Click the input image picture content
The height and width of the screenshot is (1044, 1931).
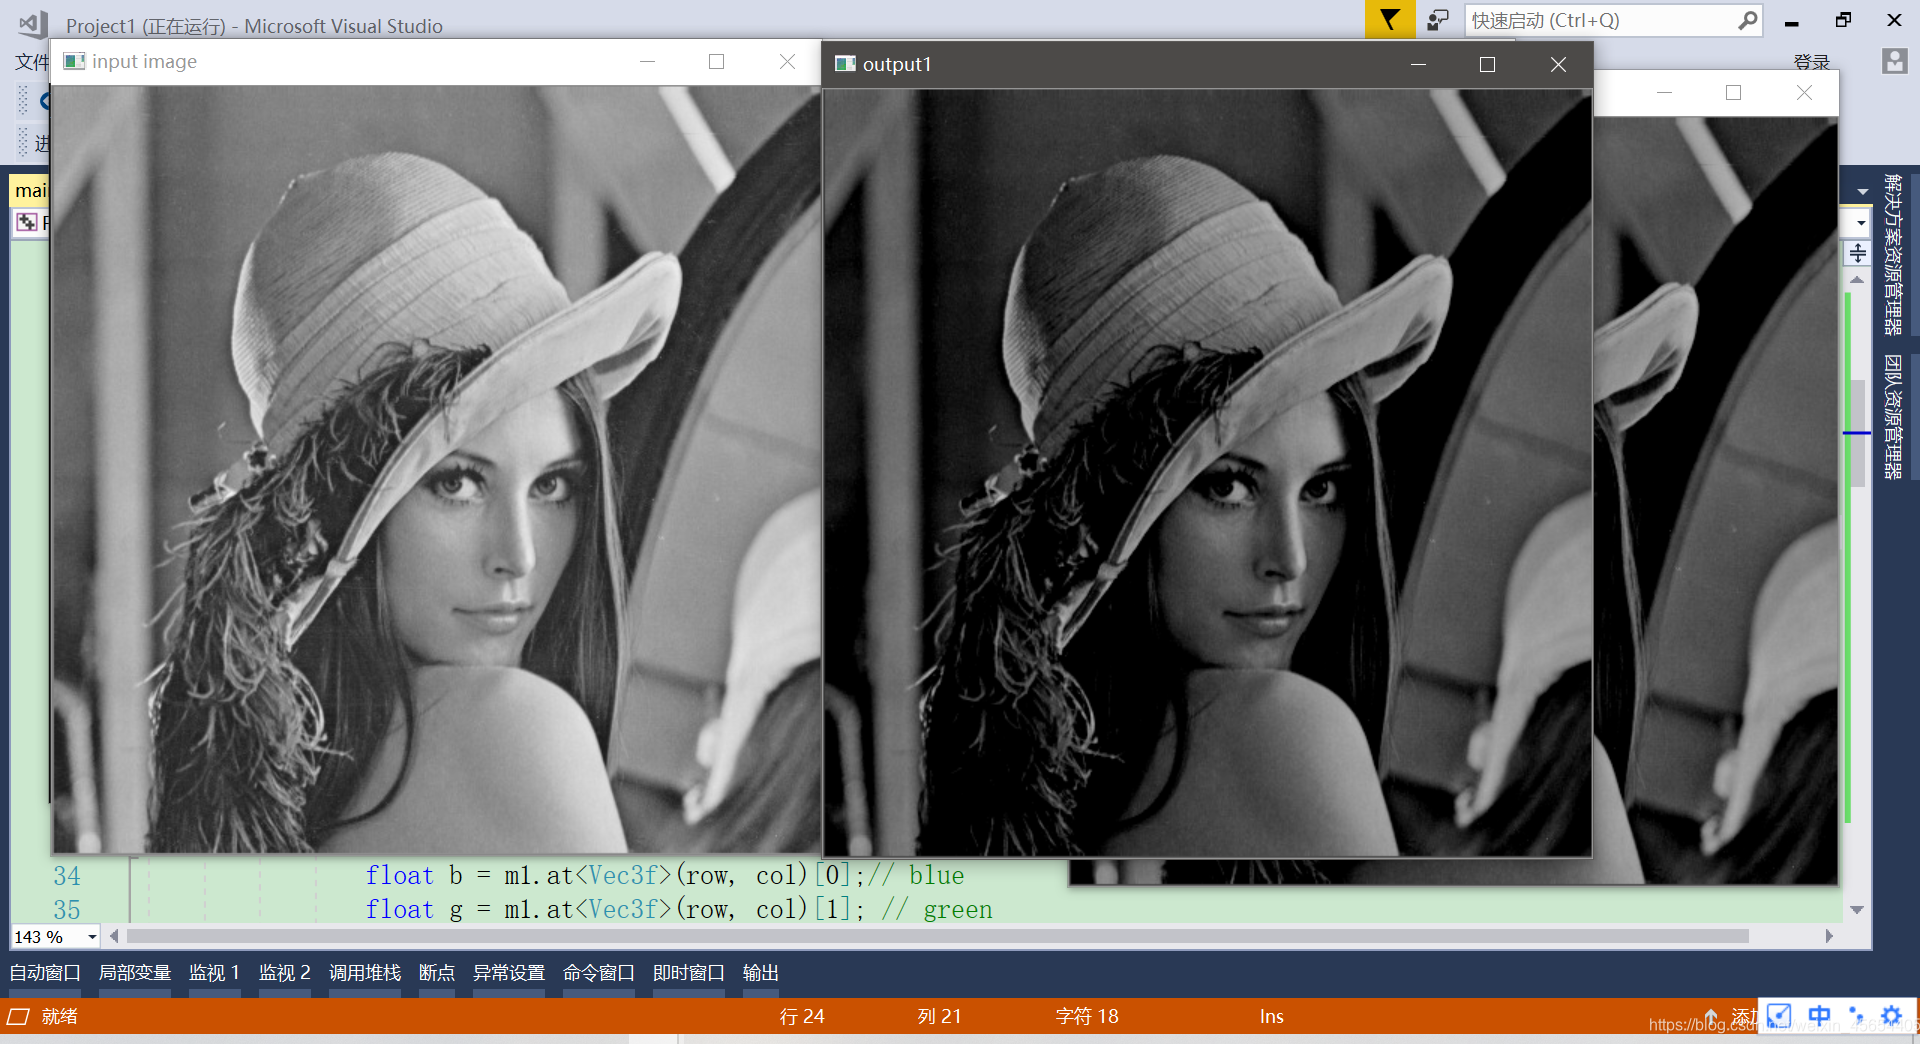click(x=436, y=469)
